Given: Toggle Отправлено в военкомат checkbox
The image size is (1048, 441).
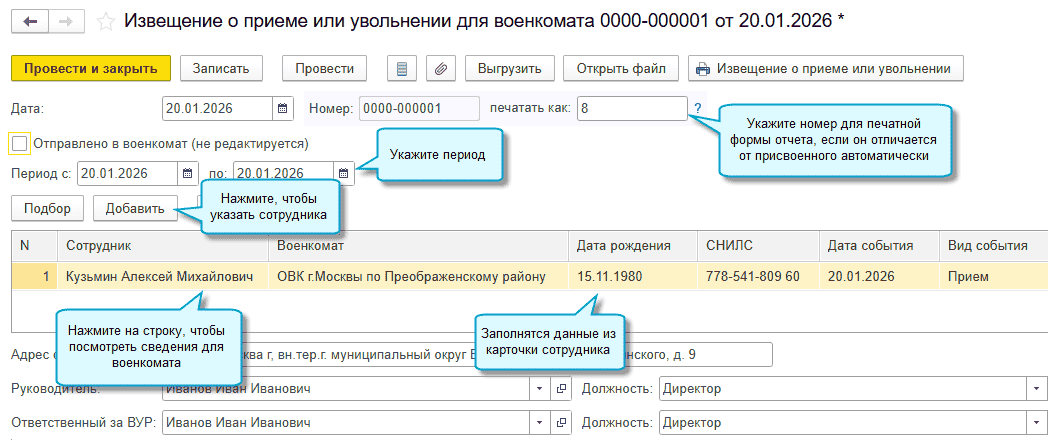Looking at the screenshot, I should point(19,144).
